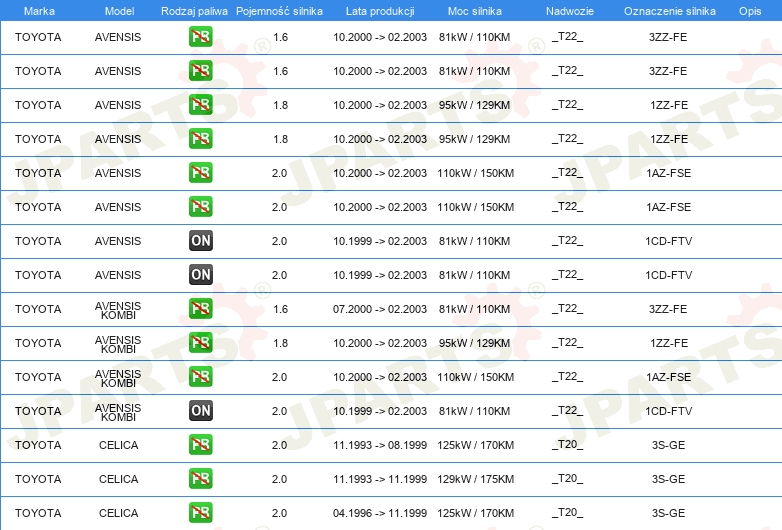This screenshot has width=782, height=530.
Task: Click TOYOTA in the AVENSIS KOMBI 3ZZ-FE row
Action: [38, 309]
